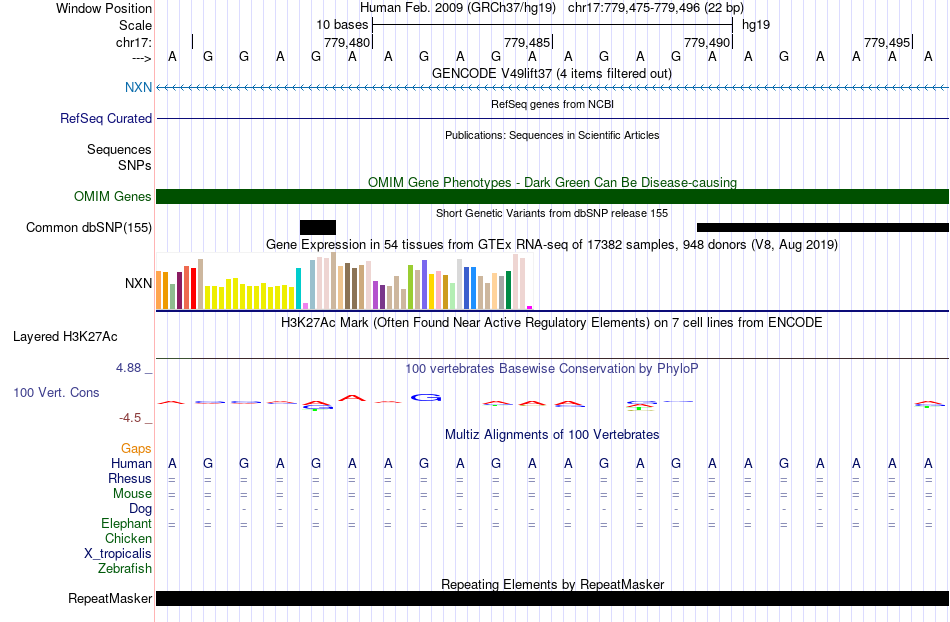Select the Elephant species row label
Screen dimensions: 950x622
pos(126,523)
